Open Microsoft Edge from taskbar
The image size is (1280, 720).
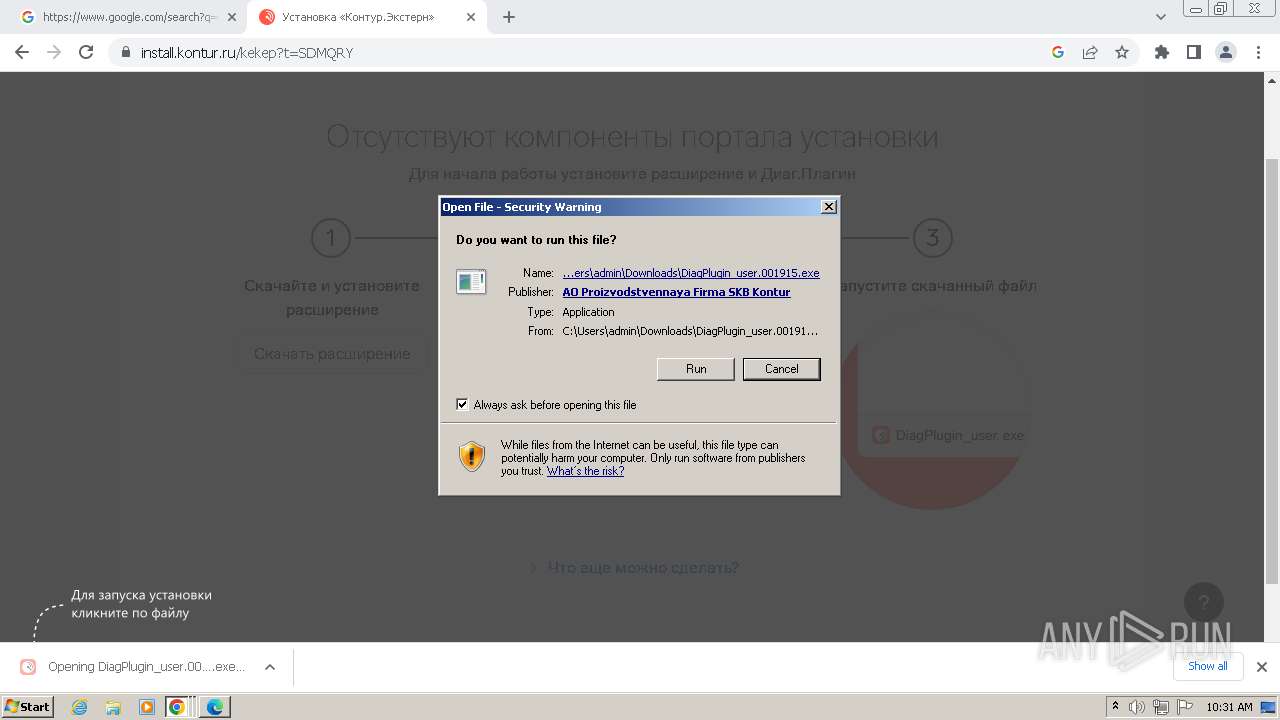[x=214, y=707]
